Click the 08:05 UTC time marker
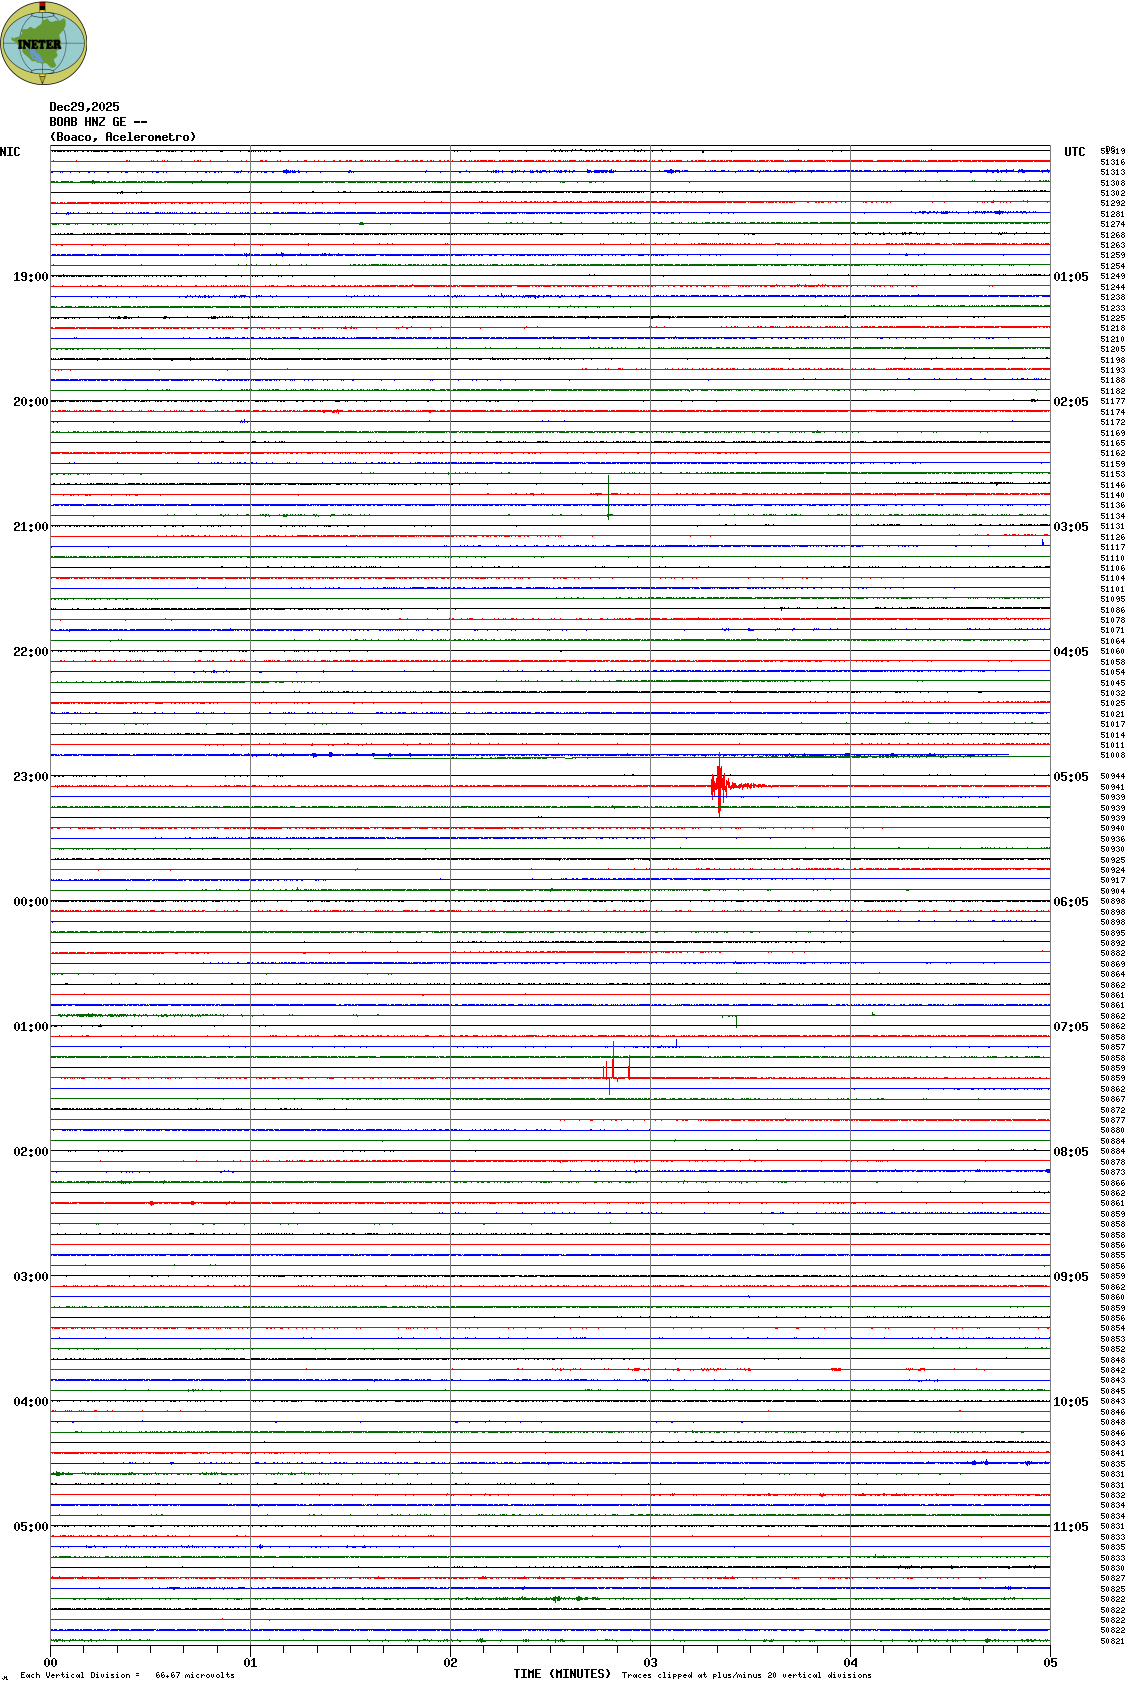 click(x=1070, y=1152)
